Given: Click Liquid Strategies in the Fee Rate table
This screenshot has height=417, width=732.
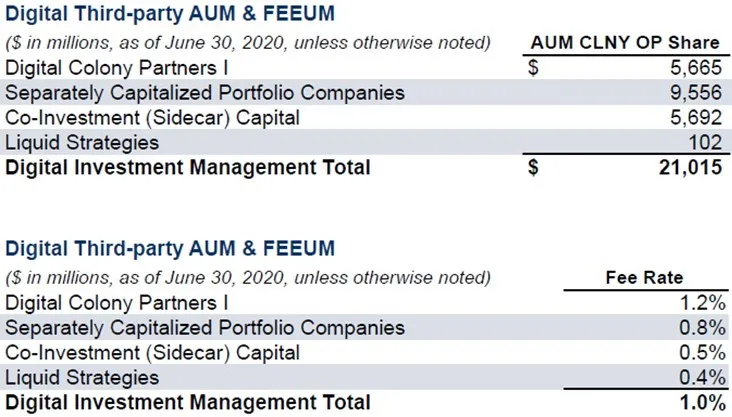Looking at the screenshot, I should pos(82,378).
